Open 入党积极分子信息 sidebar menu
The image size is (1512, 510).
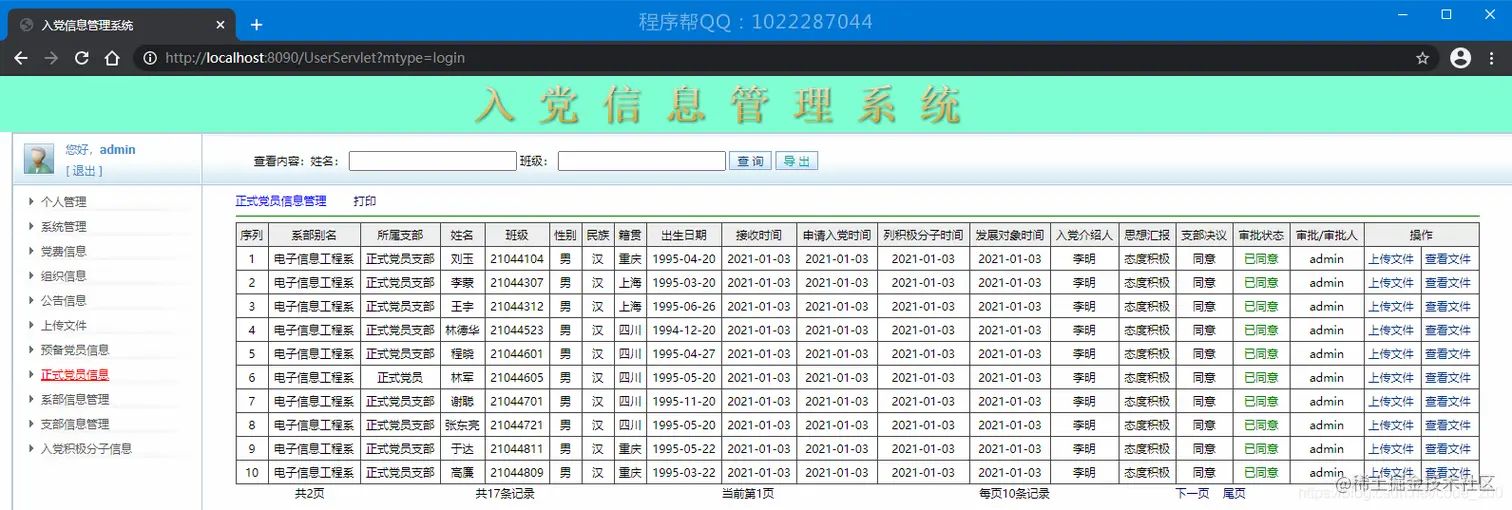coord(86,449)
